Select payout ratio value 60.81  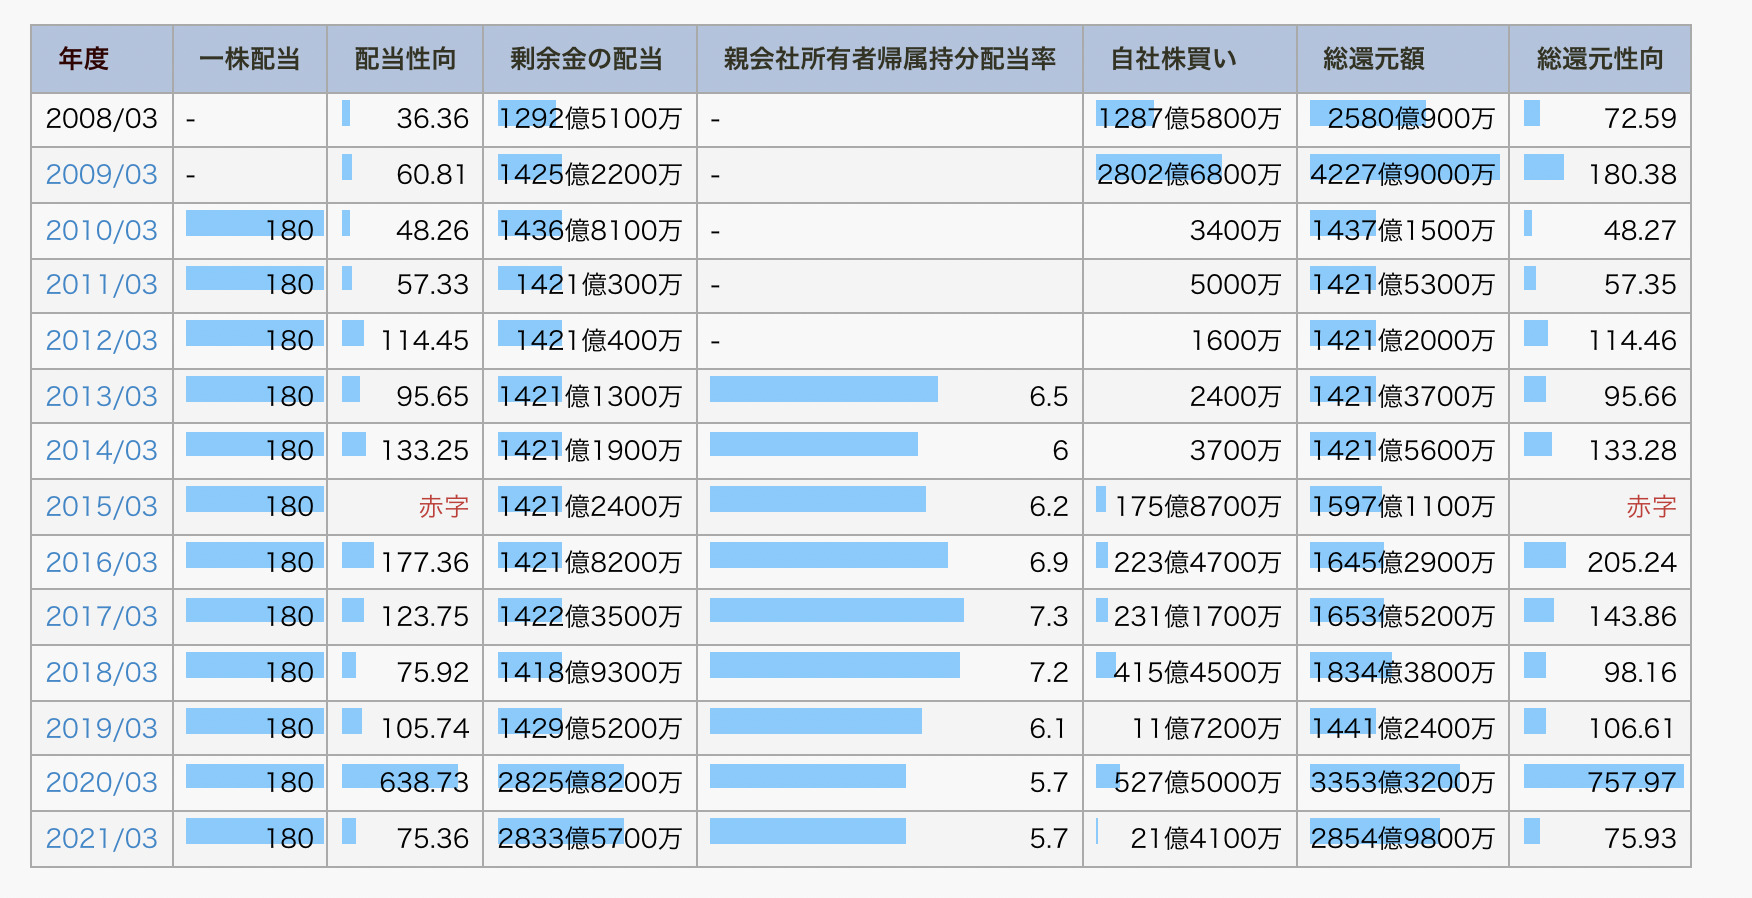pyautogui.click(x=432, y=175)
